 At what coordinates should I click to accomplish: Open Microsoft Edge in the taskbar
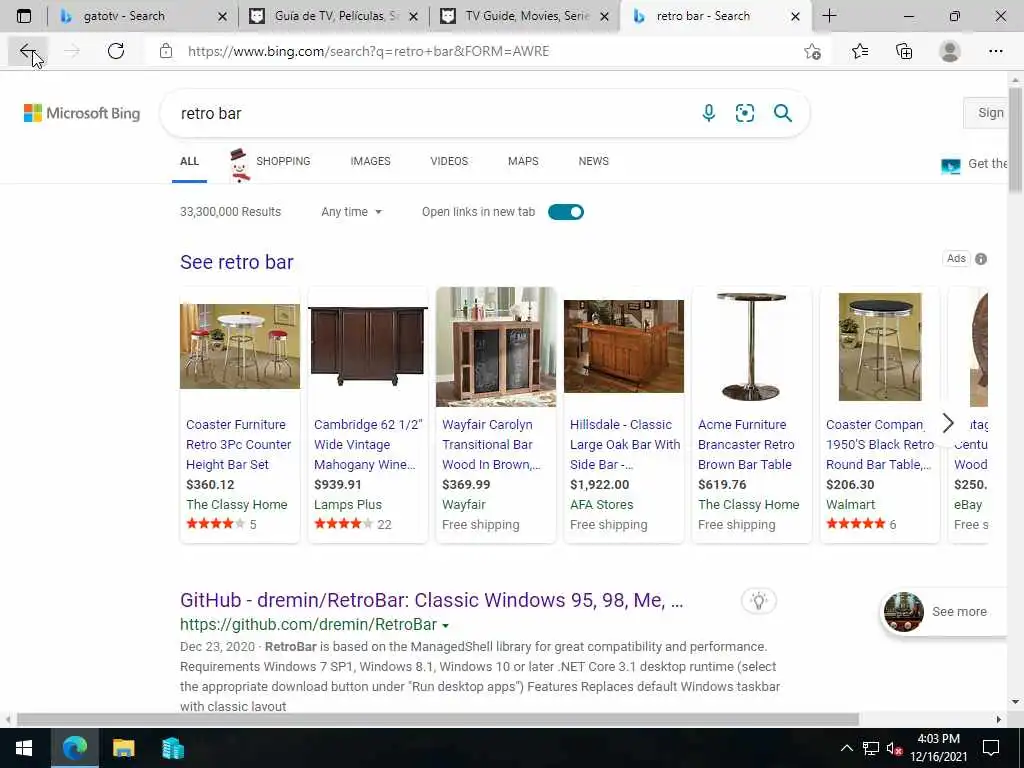(74, 748)
